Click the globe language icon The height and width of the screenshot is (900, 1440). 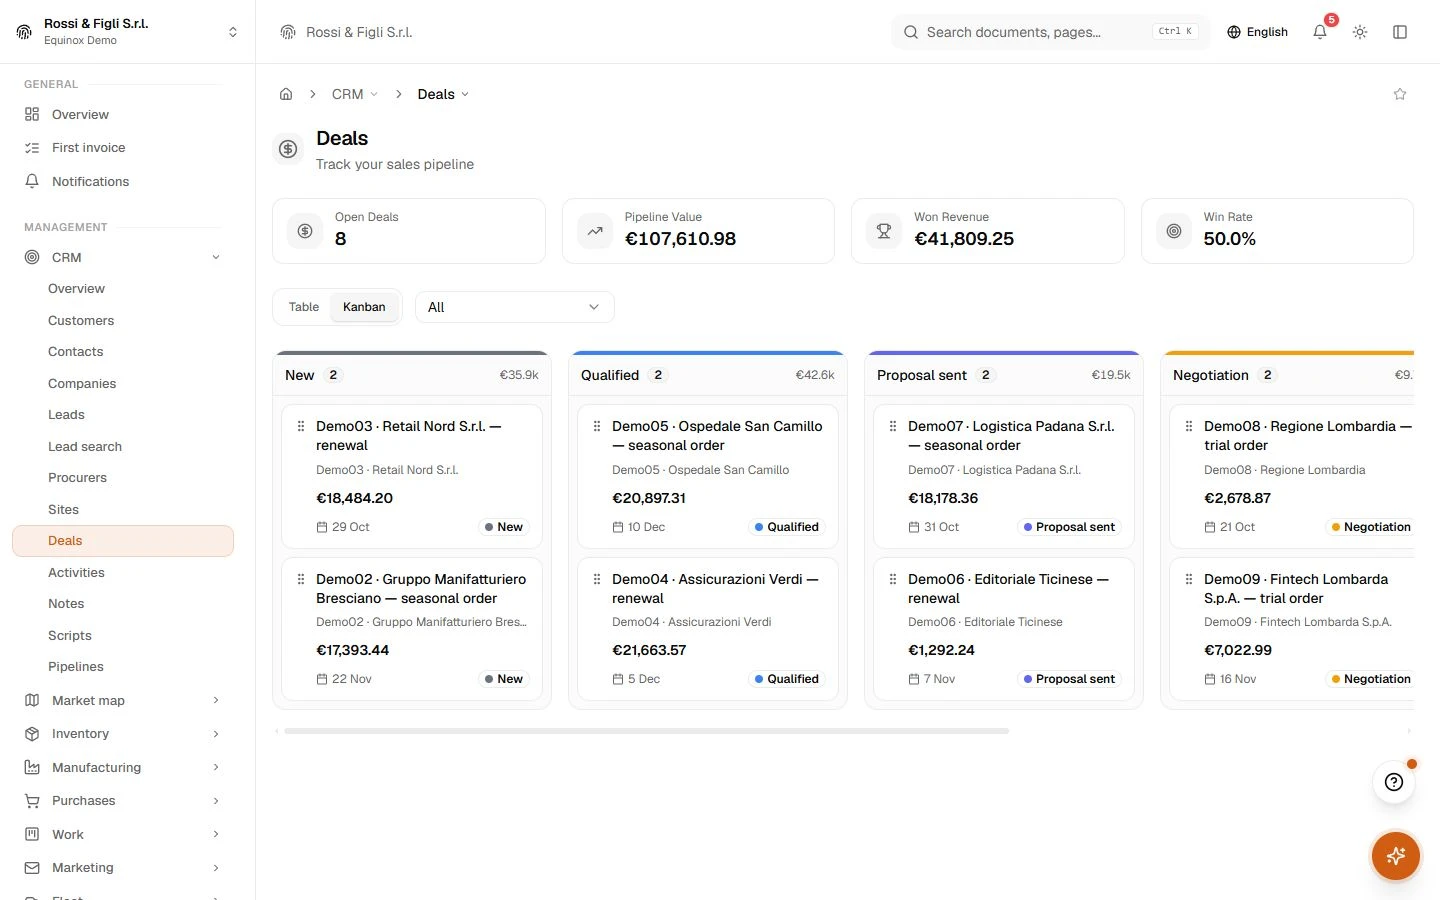1234,32
